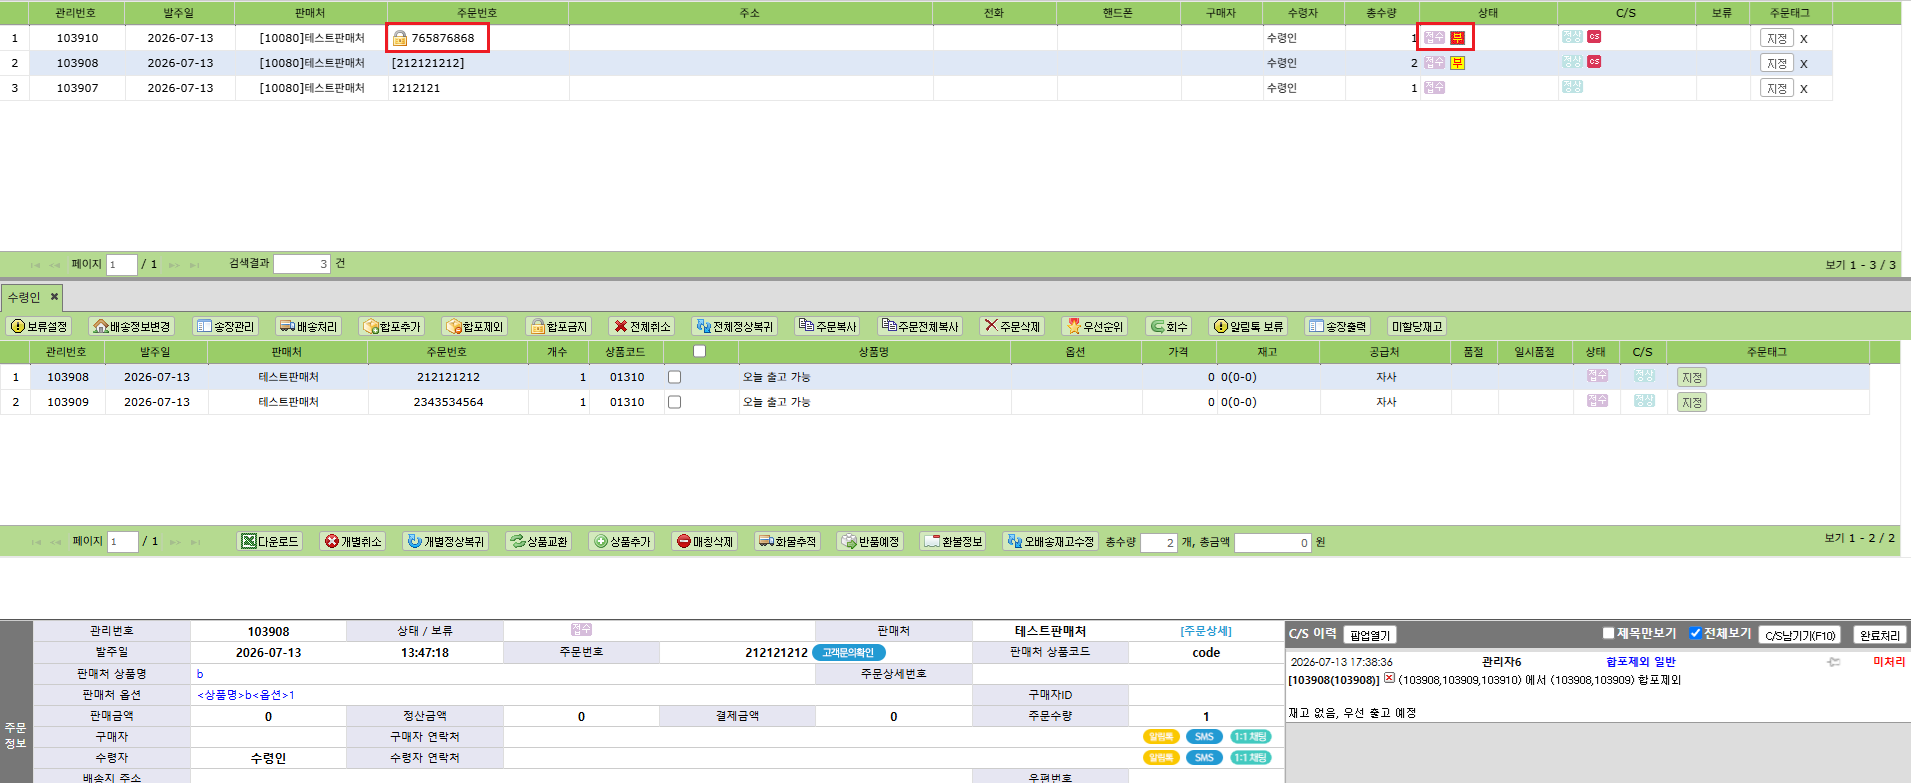Open 배송정보변경 delivery info change
The height and width of the screenshot is (783, 1913).
tap(132, 326)
